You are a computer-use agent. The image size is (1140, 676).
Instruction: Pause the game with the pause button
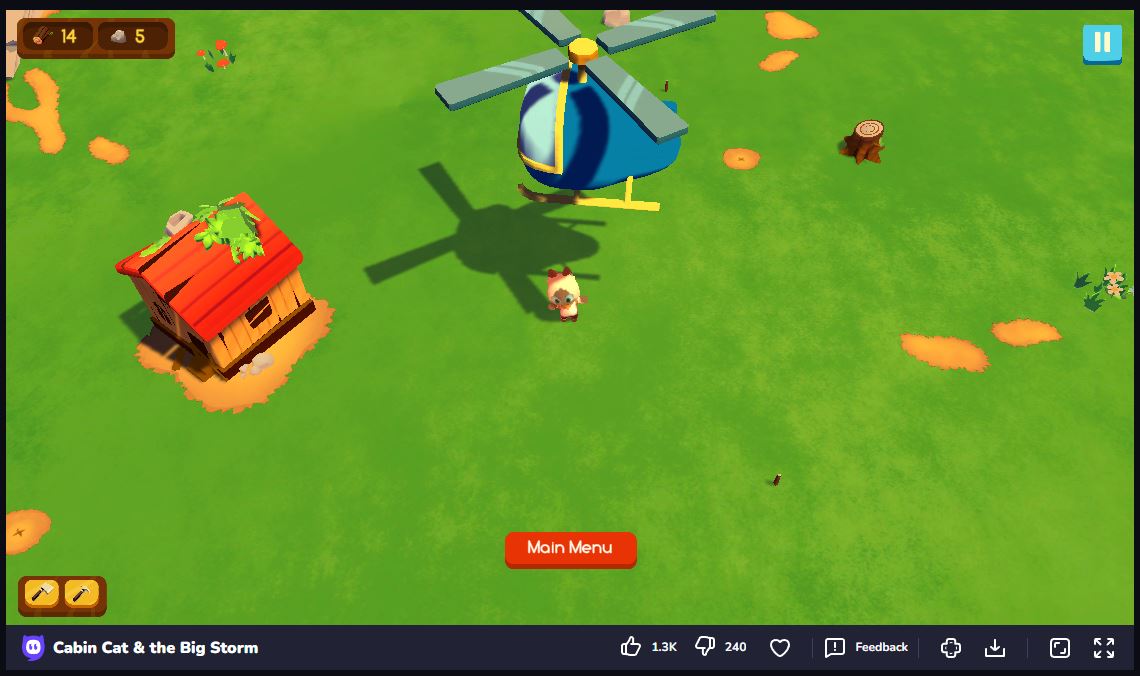pyautogui.click(x=1102, y=44)
